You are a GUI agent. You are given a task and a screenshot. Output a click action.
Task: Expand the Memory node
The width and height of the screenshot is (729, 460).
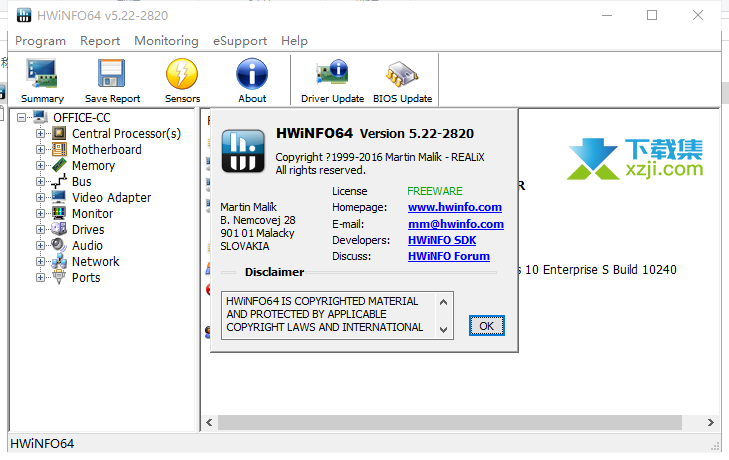(x=40, y=166)
